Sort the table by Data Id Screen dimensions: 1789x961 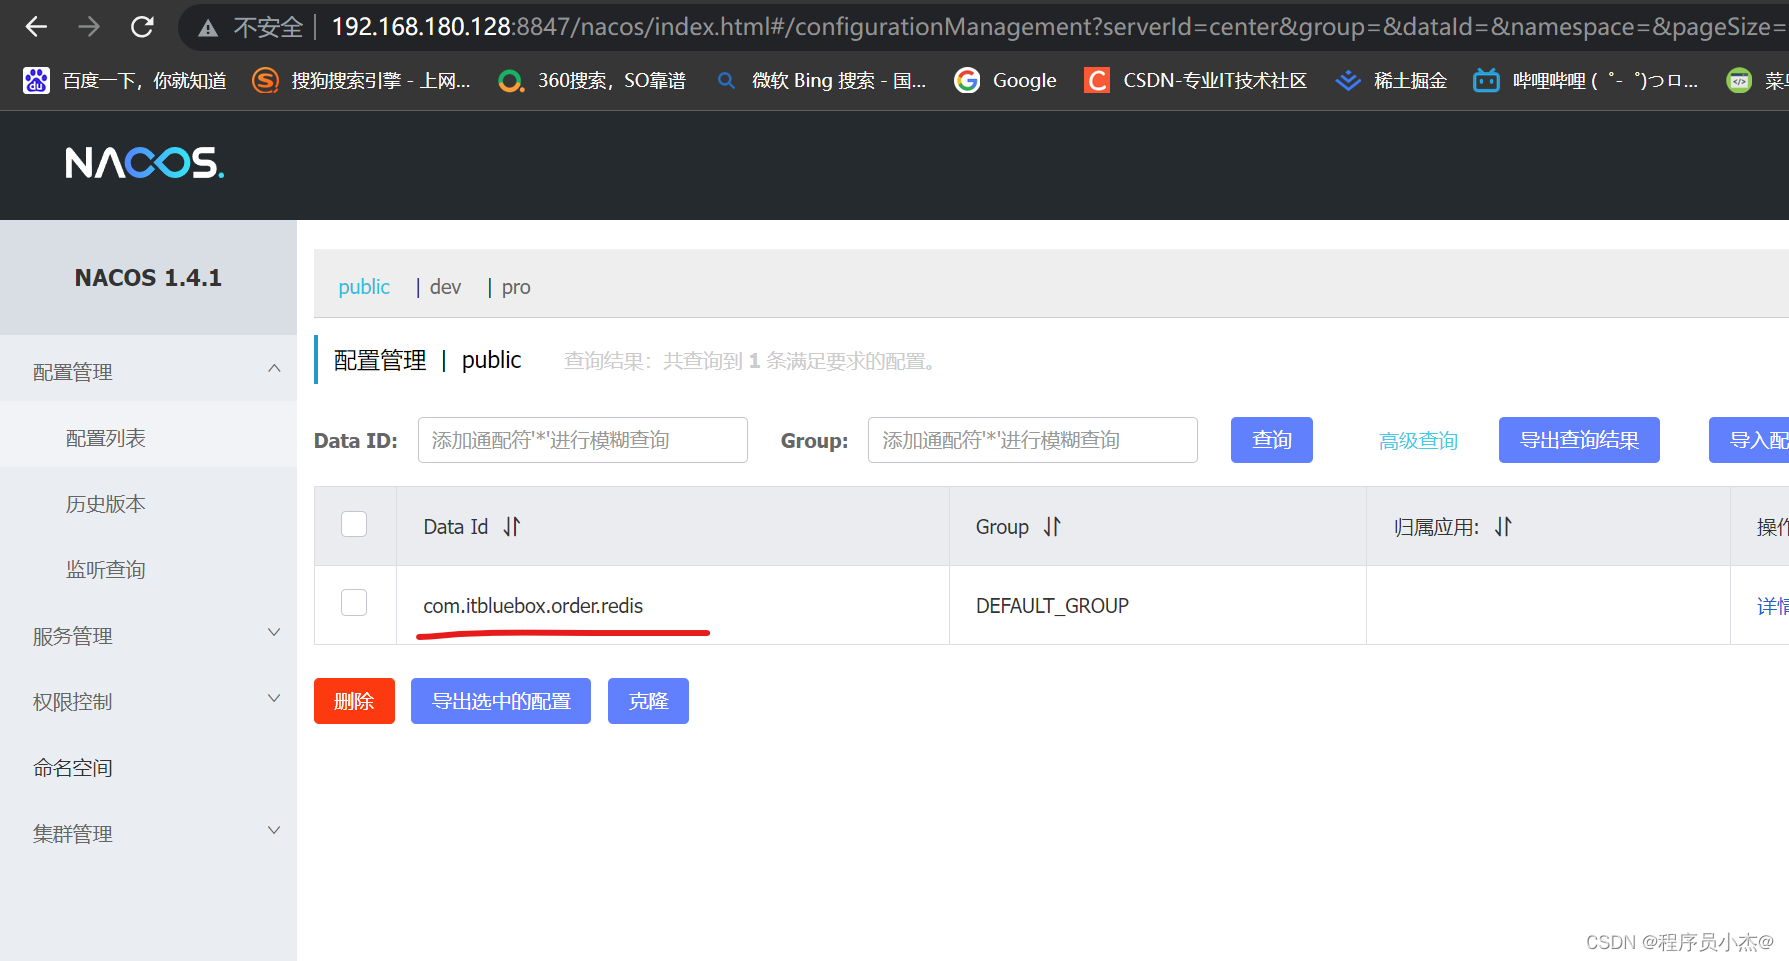[x=512, y=526]
